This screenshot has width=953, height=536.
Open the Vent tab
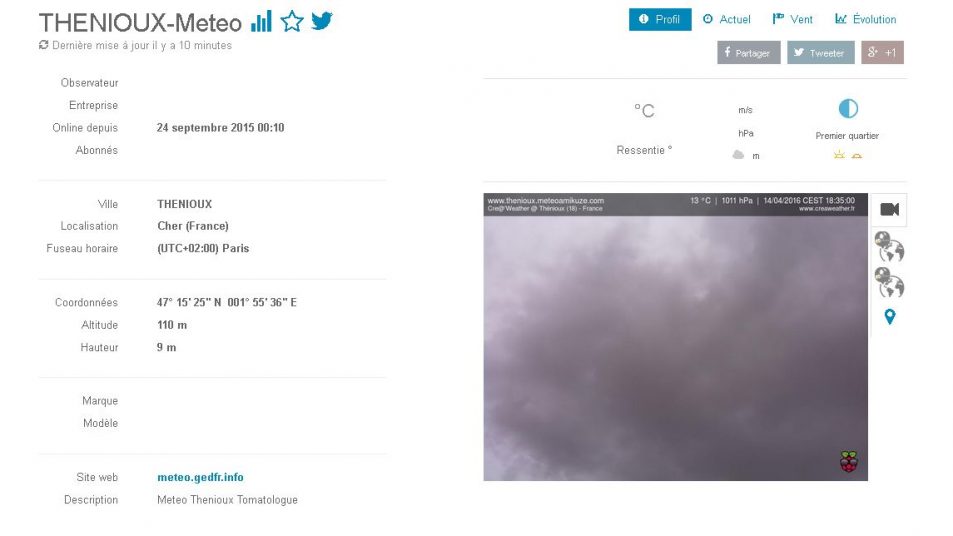pos(793,19)
